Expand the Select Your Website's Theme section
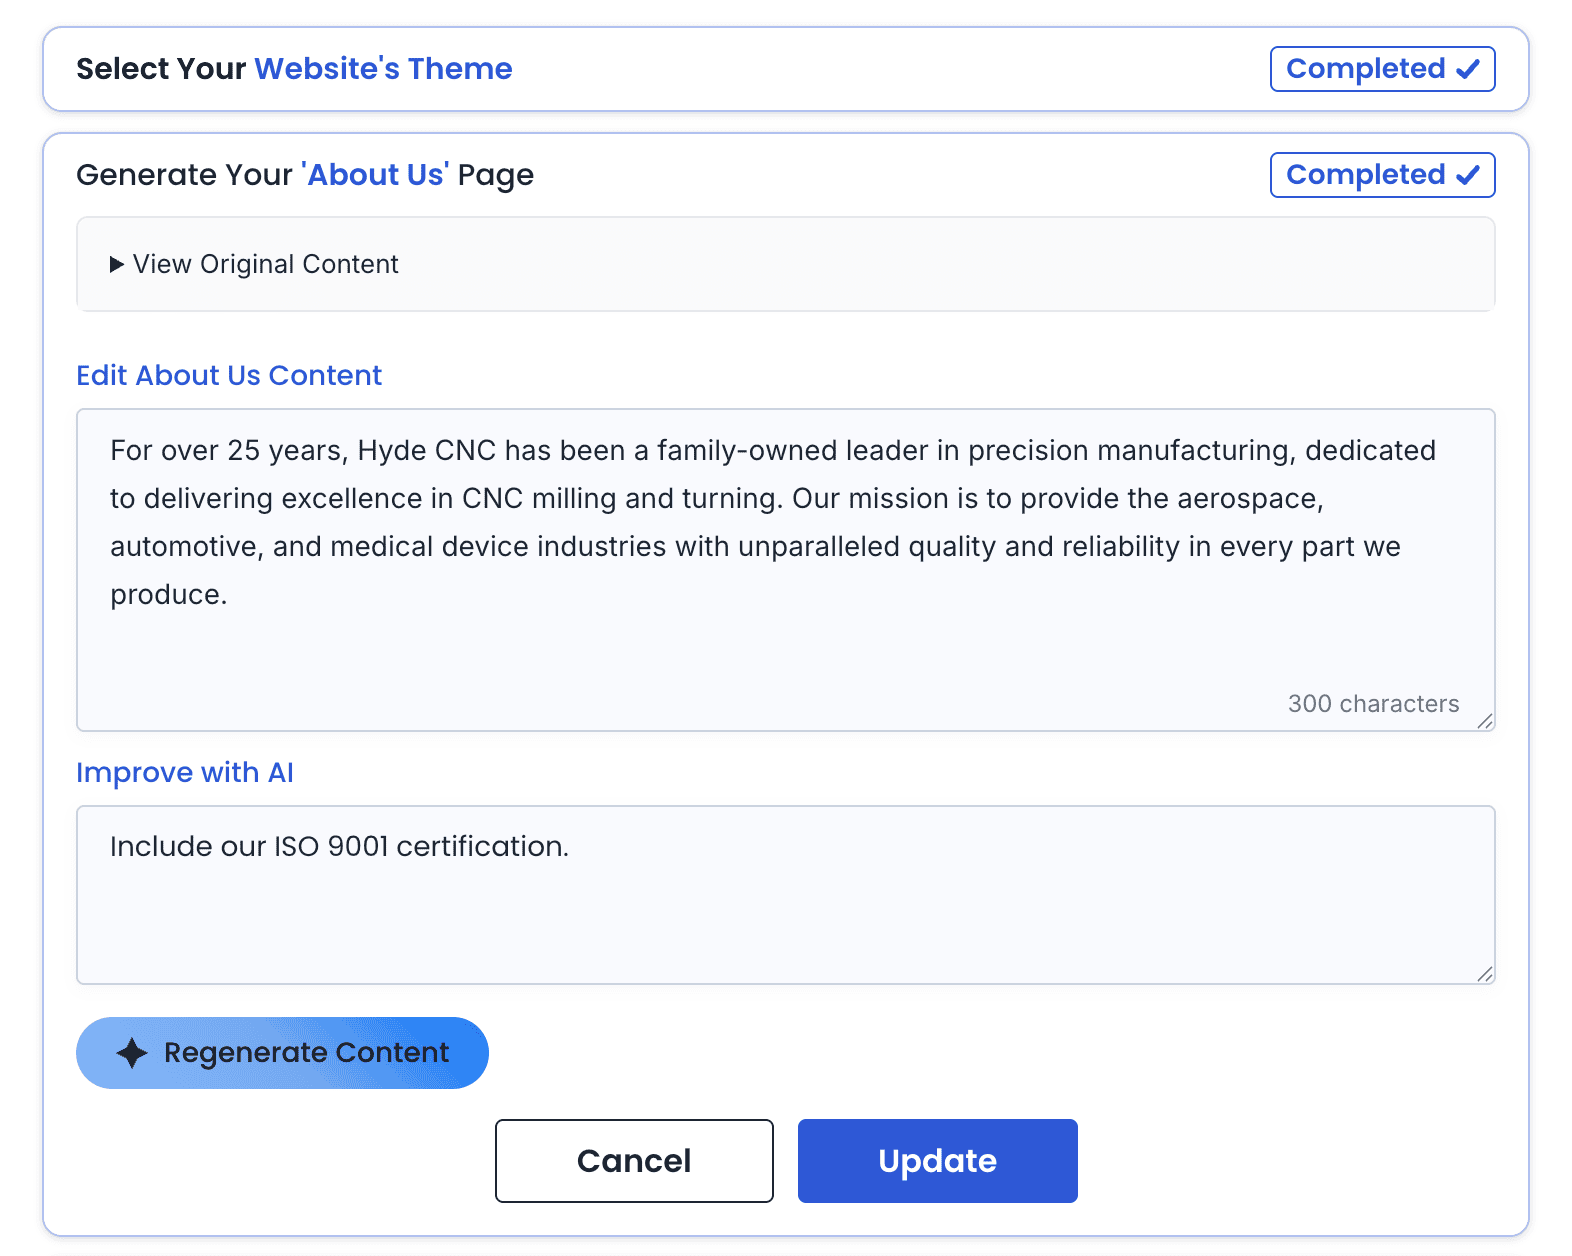Image resolution: width=1572 pixels, height=1256 pixels. pyautogui.click(x=294, y=69)
